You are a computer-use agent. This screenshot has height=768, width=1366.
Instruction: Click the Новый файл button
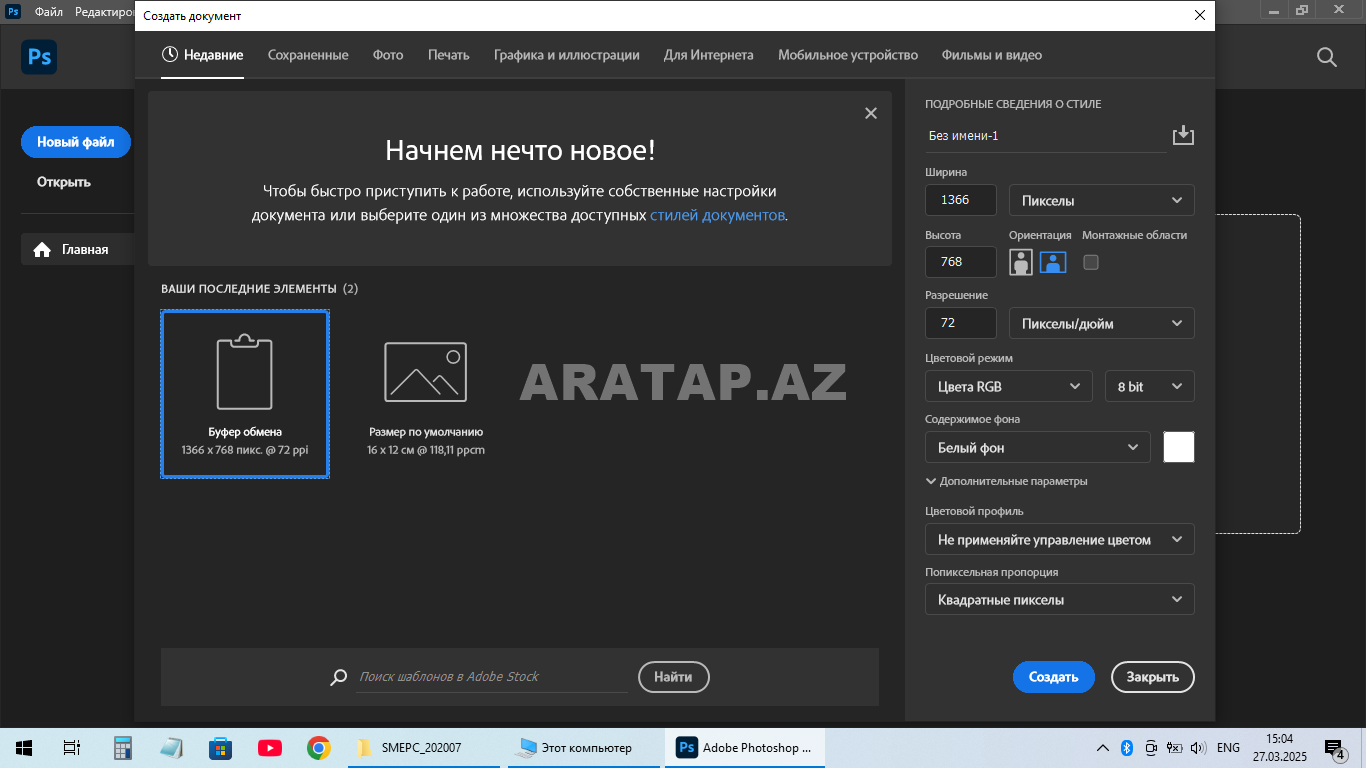click(x=76, y=142)
